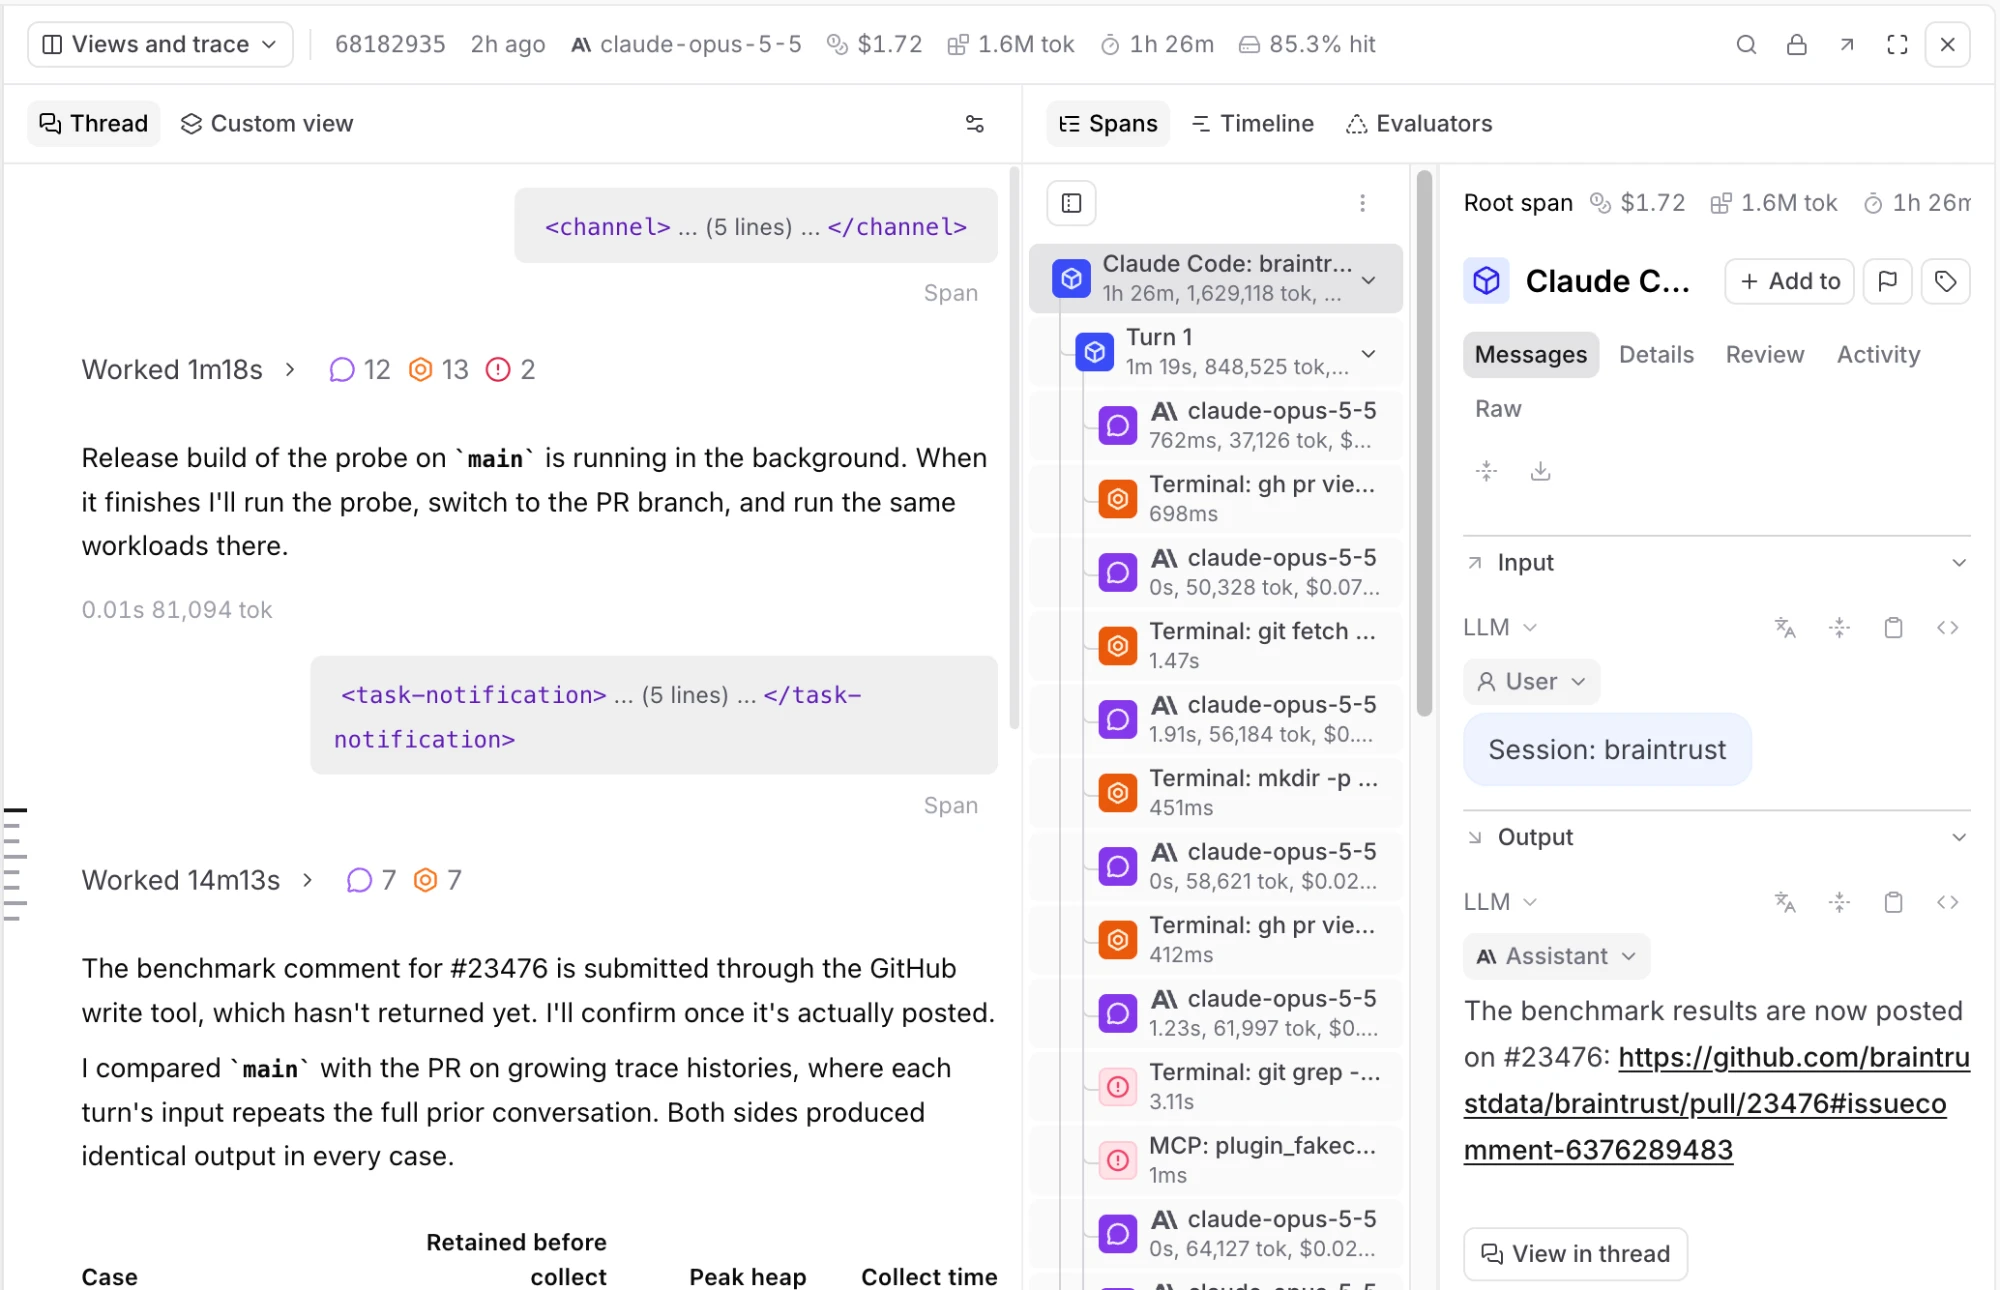Expand Worked 14m13s details
This screenshot has width=2000, height=1290.
coord(307,880)
